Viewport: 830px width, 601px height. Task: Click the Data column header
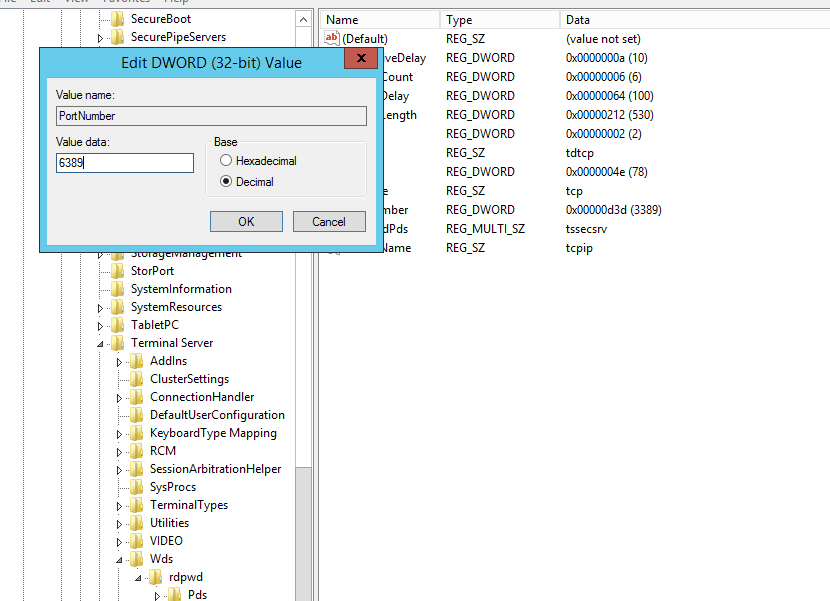(690, 20)
